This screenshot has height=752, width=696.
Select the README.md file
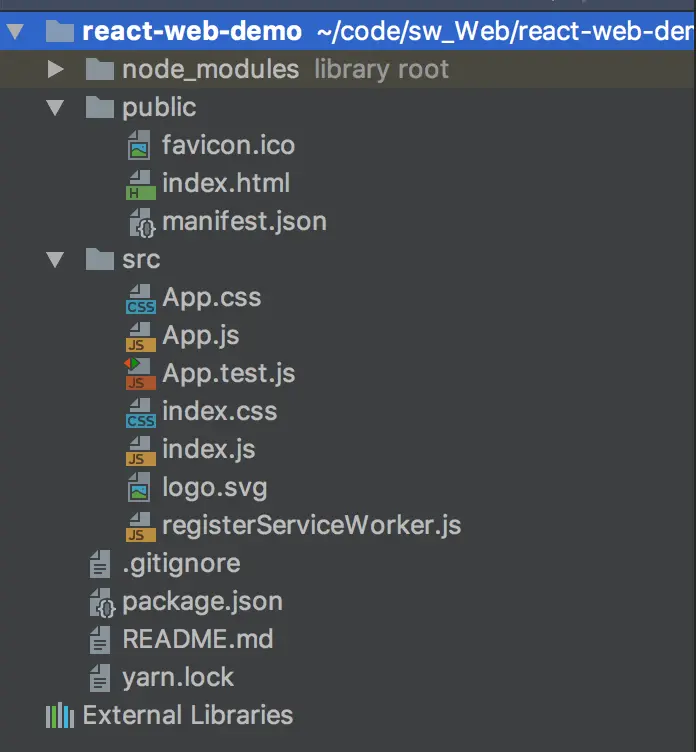[x=197, y=640]
